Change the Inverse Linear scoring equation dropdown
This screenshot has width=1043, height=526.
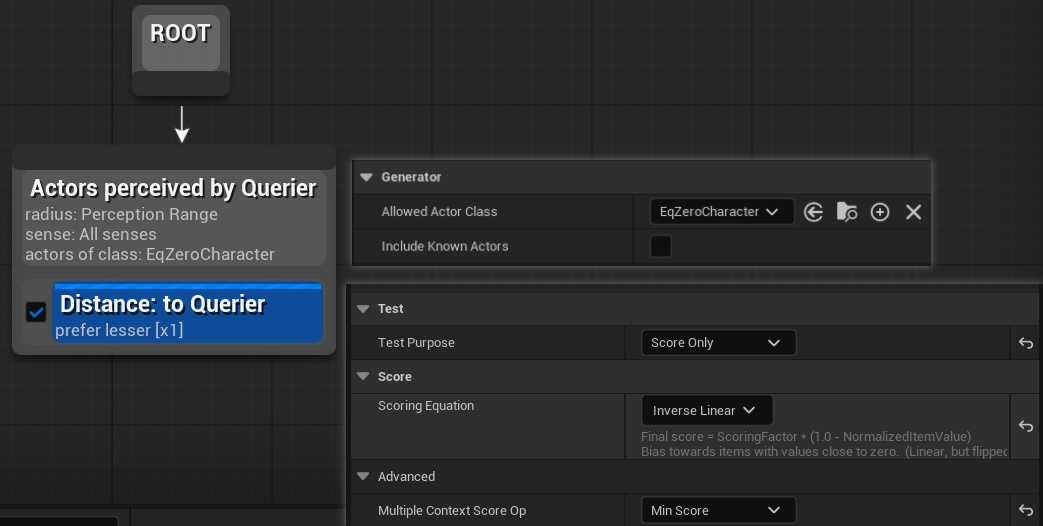(706, 410)
